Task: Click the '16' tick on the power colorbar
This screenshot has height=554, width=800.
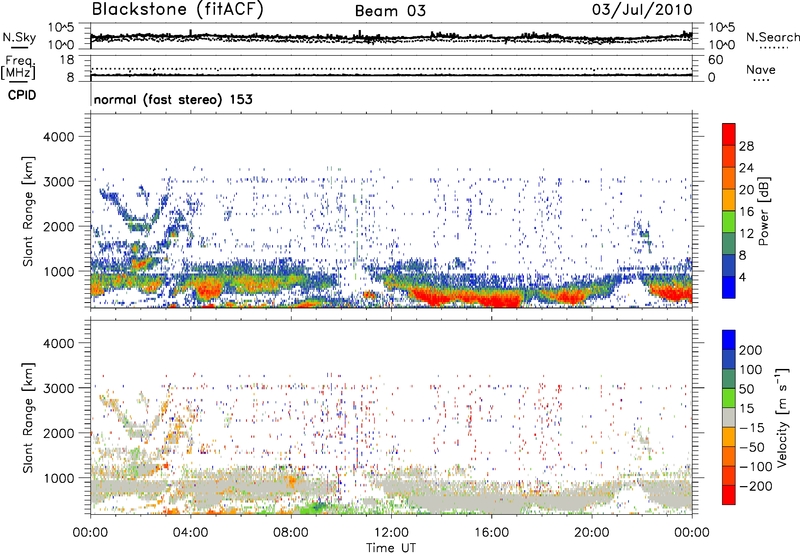Action: click(x=746, y=212)
